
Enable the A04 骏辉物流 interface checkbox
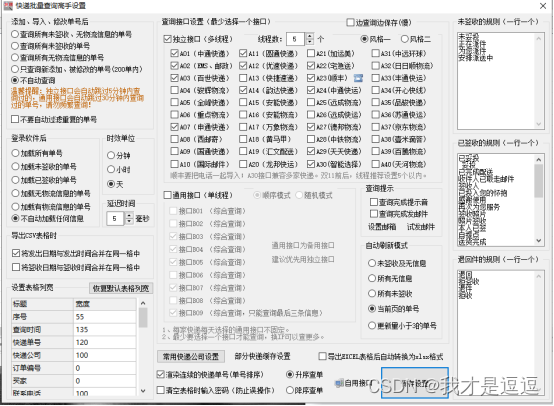click(x=174, y=90)
